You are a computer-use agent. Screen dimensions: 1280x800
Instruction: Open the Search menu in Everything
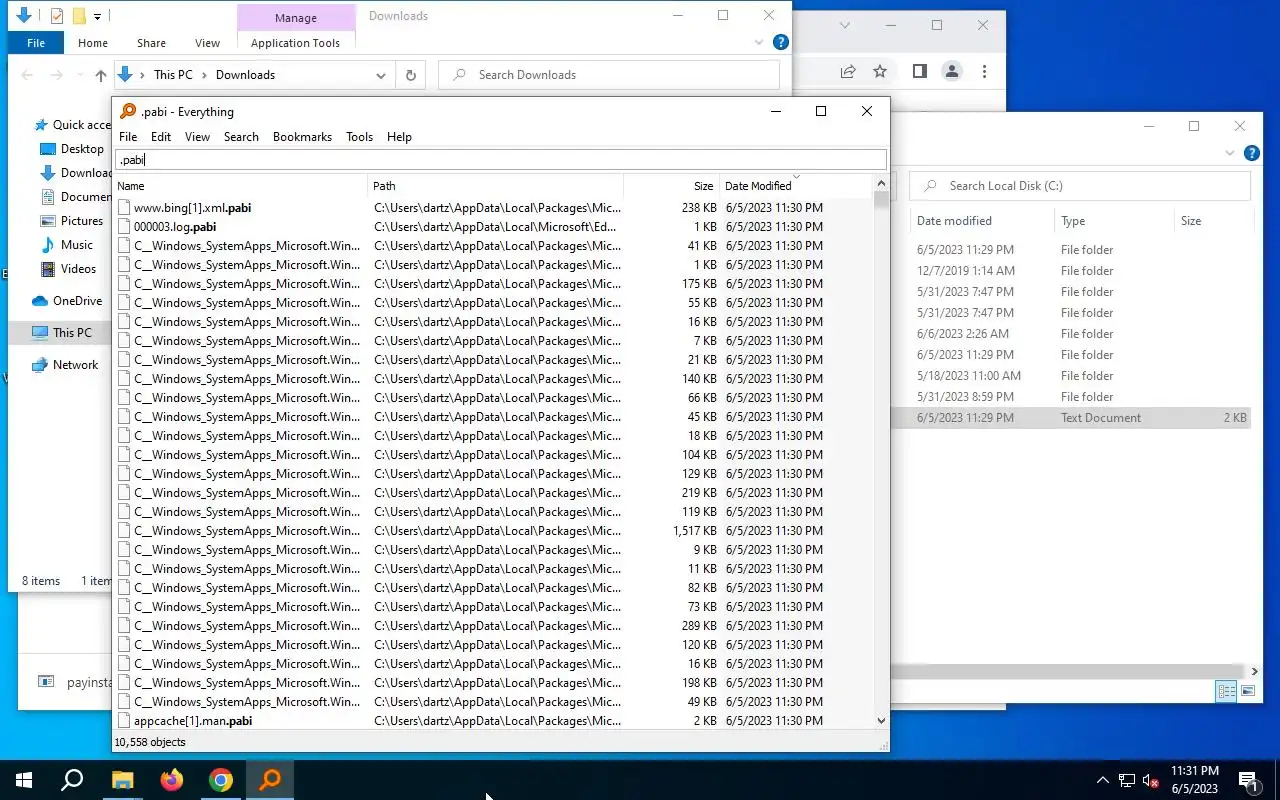tap(241, 137)
